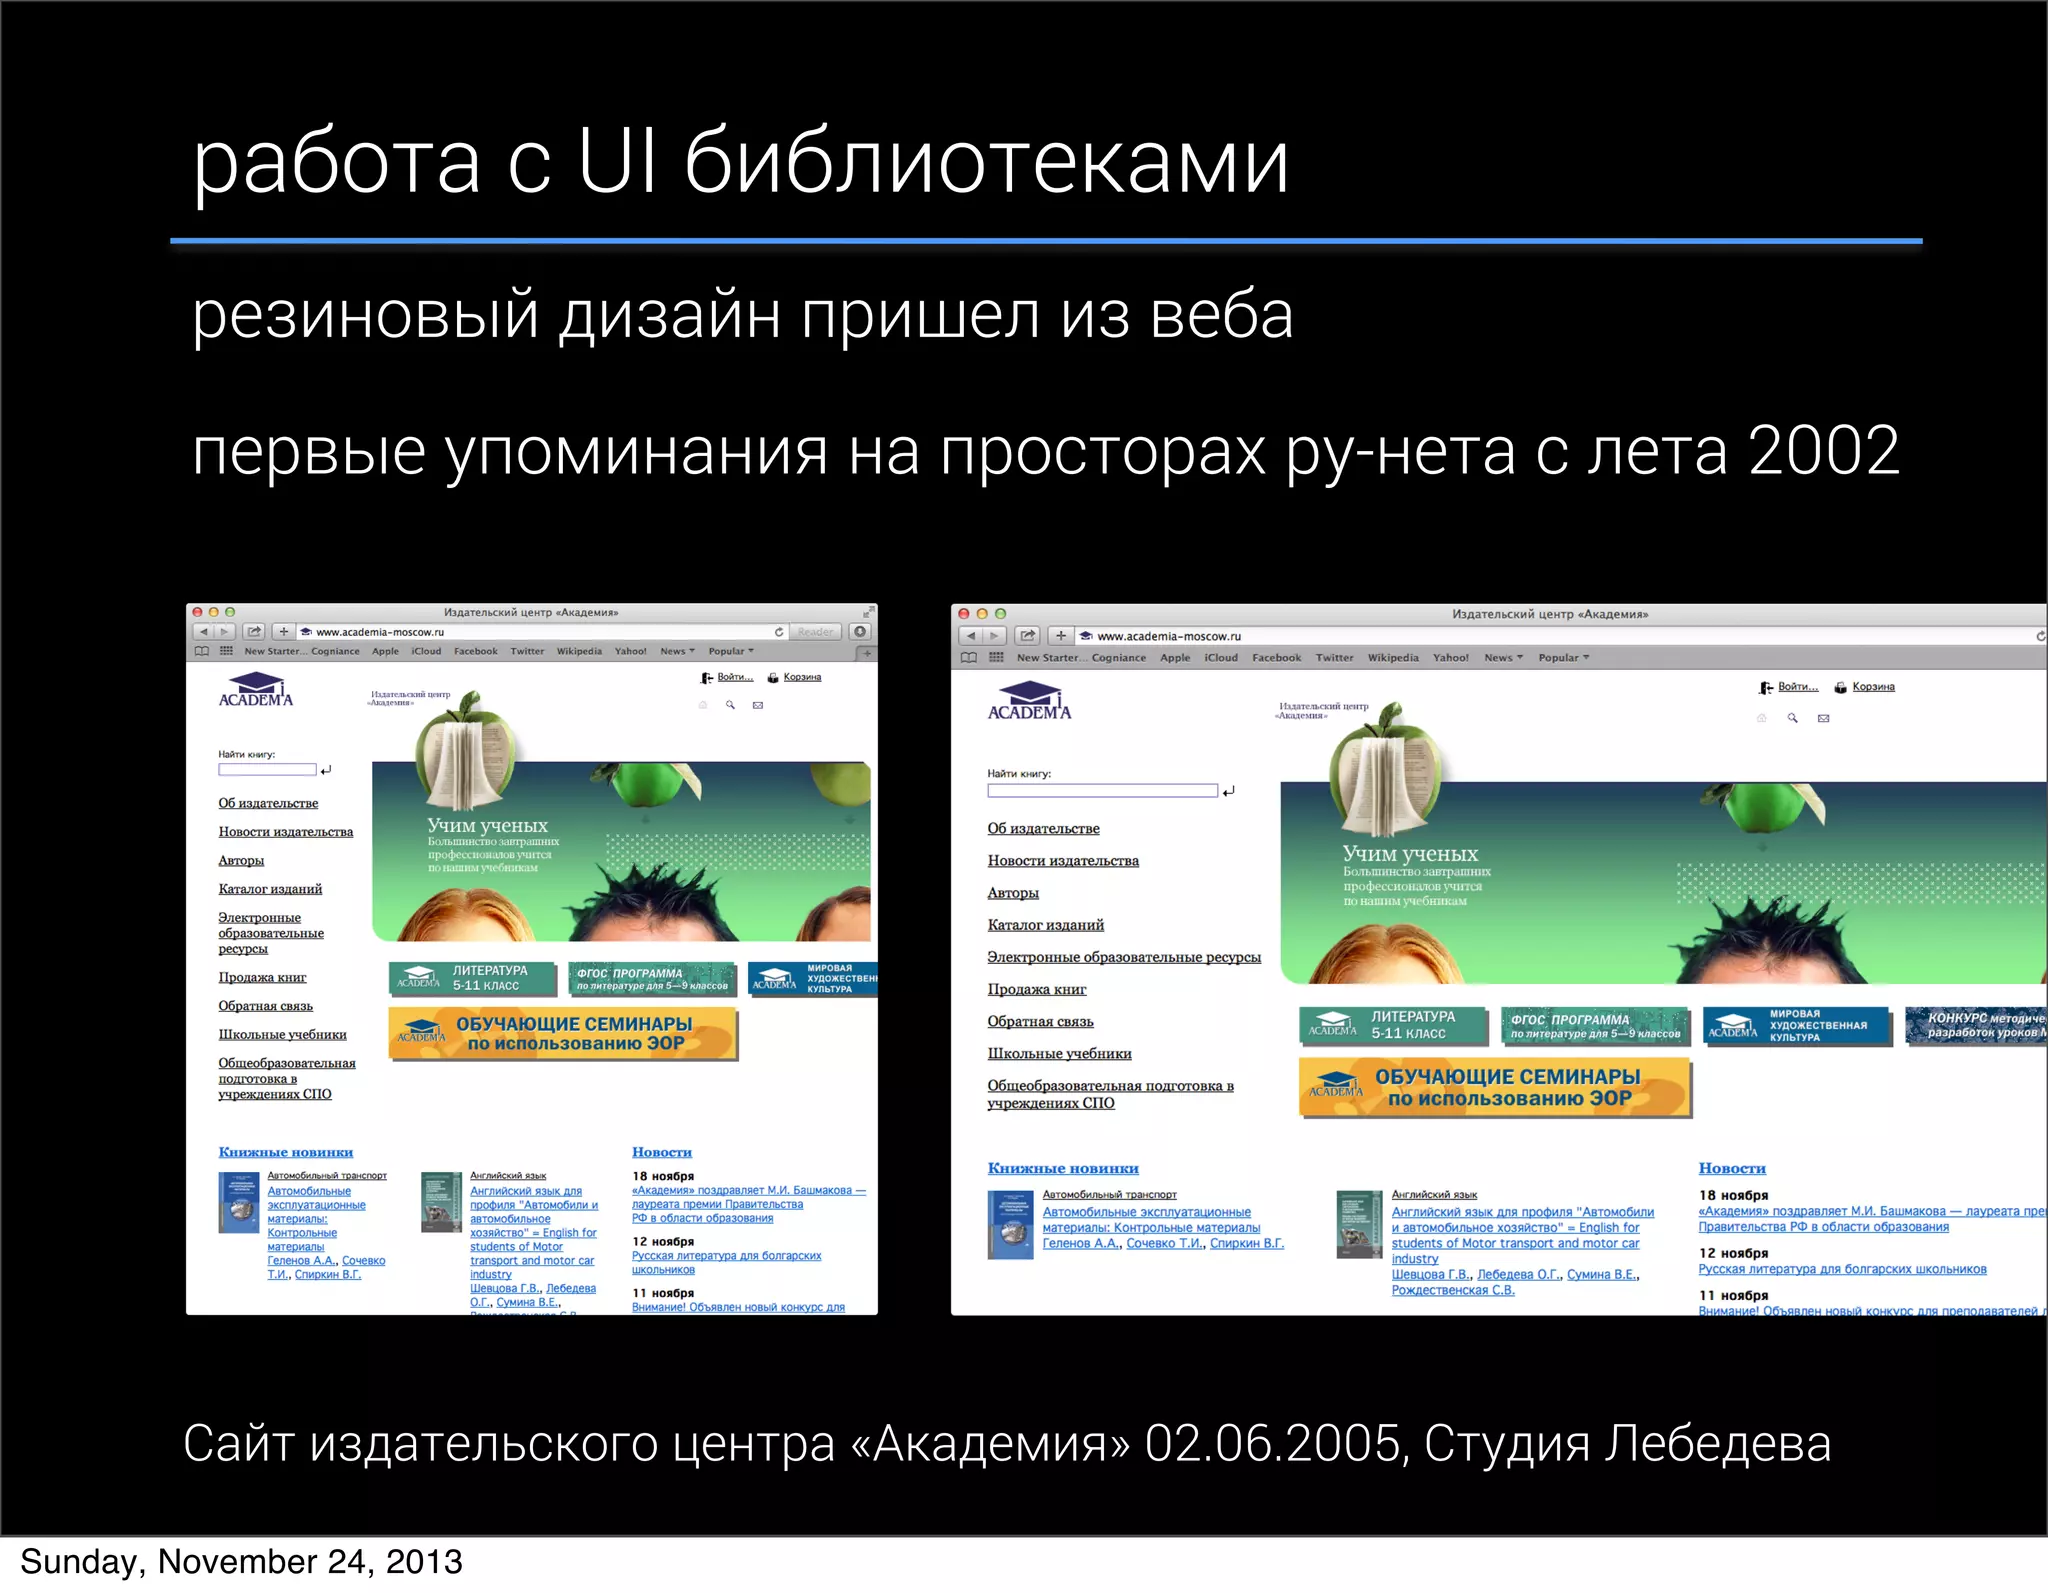Open Школьные учебники link in left window
The width and height of the screenshot is (2048, 1593).
click(x=283, y=1035)
